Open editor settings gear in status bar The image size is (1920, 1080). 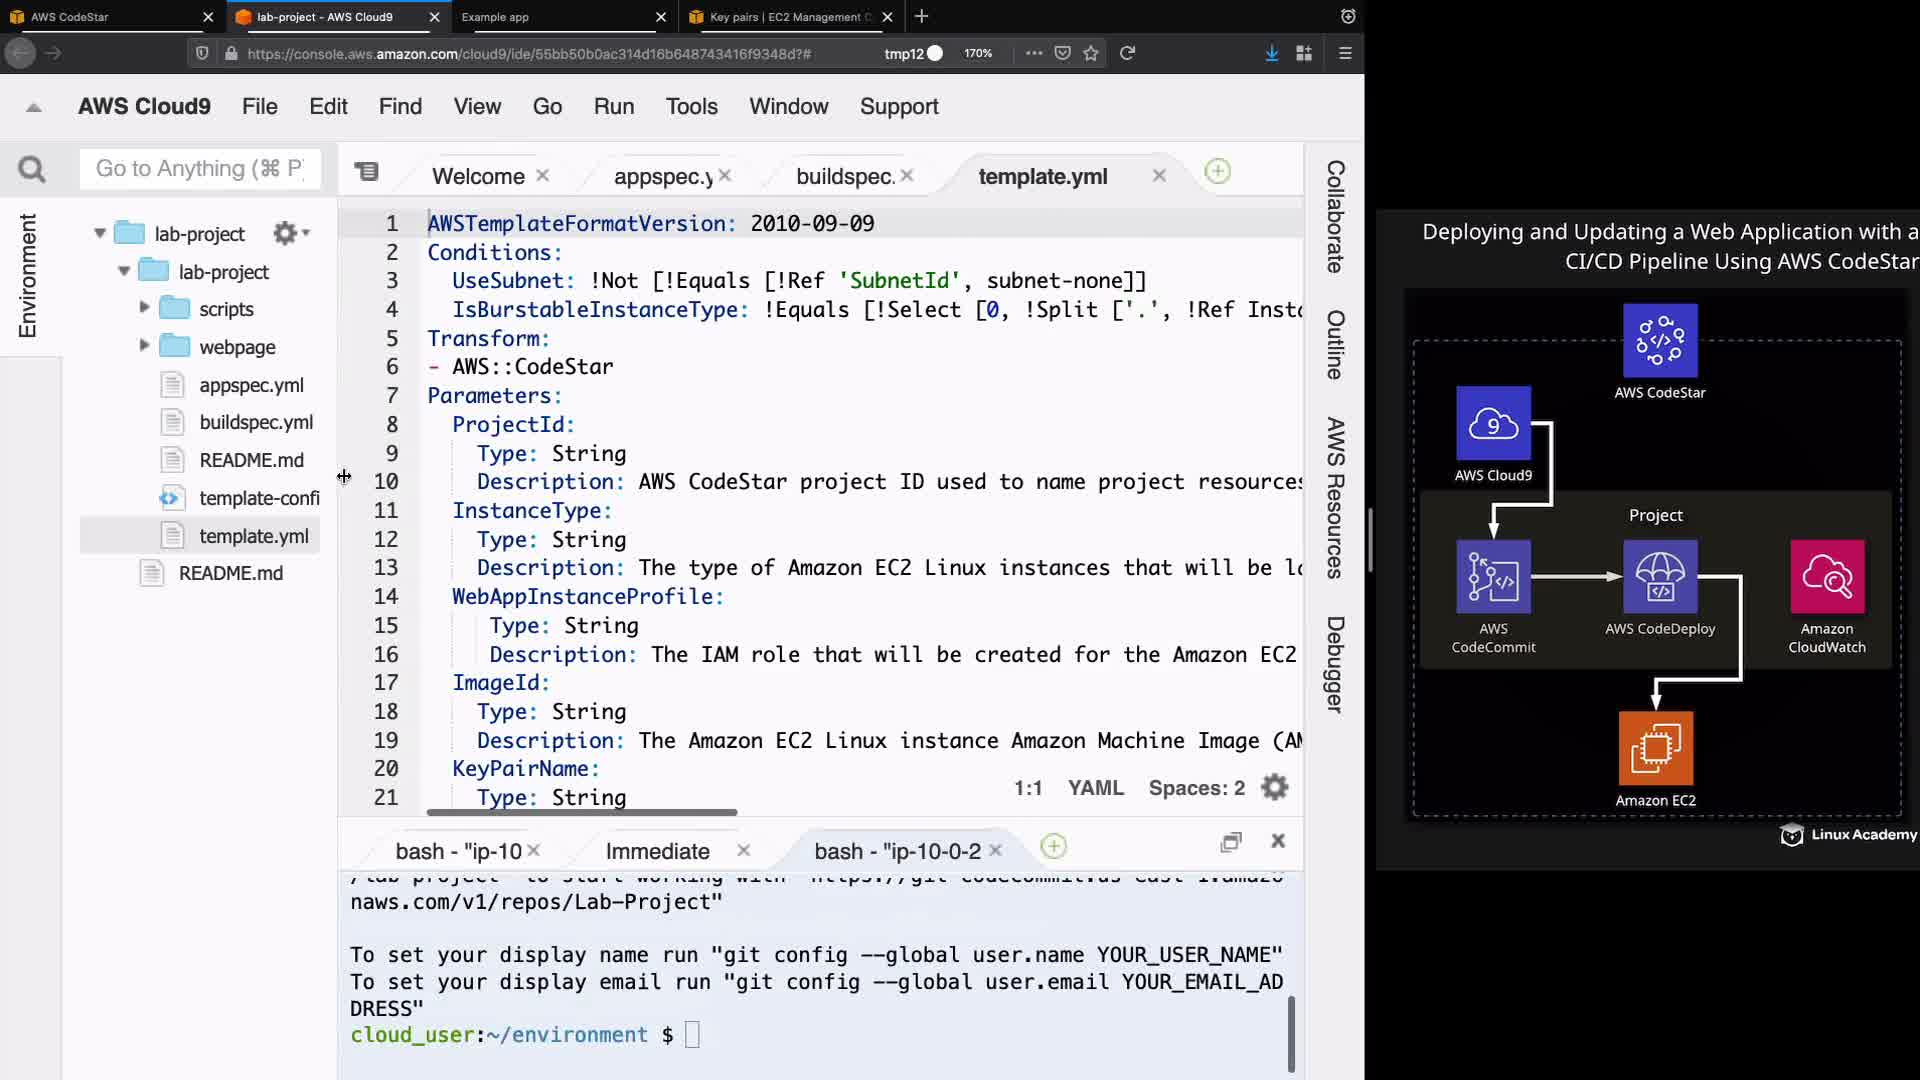coord(1274,788)
